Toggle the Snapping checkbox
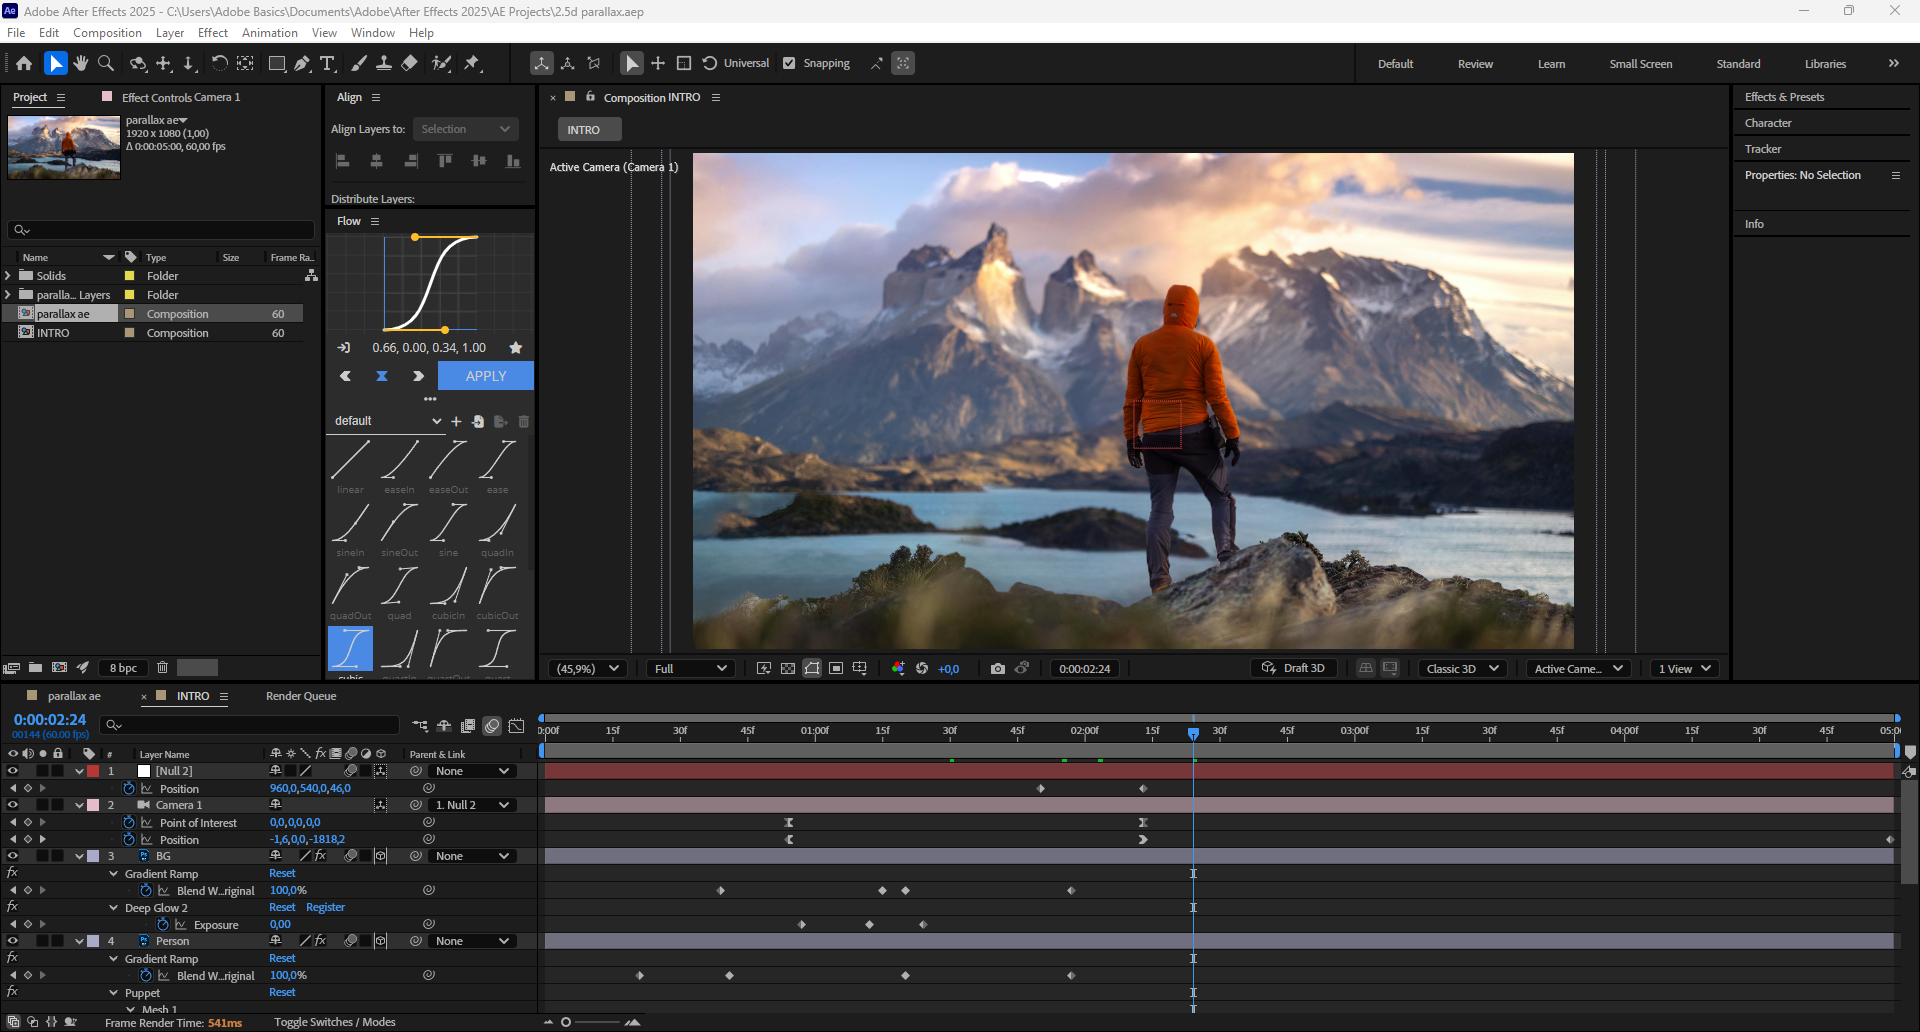Screen dimensions: 1920x1032 pos(789,63)
